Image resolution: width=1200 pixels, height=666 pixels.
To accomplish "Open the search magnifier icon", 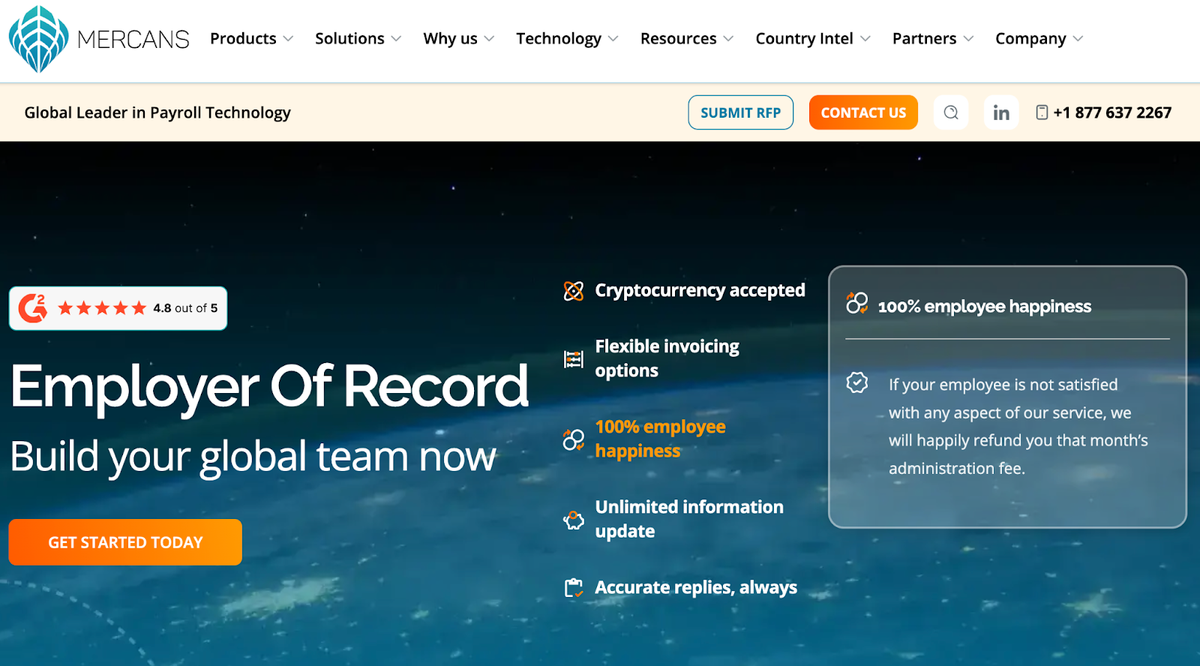I will point(951,113).
